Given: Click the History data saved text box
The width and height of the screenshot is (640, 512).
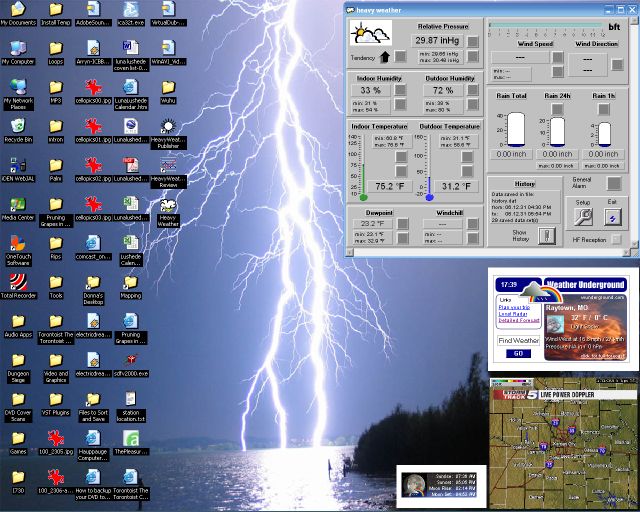Looking at the screenshot, I should point(524,207).
